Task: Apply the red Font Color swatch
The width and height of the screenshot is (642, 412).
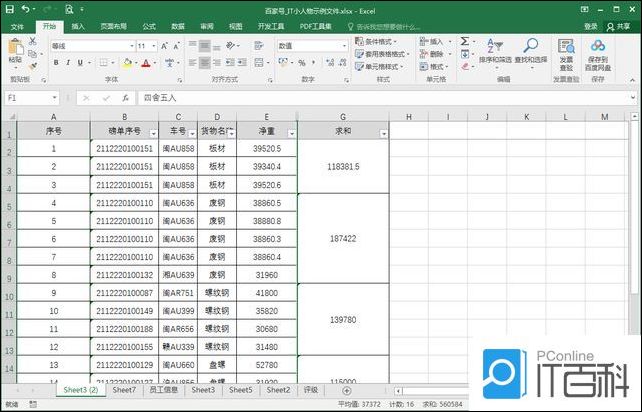Action: (x=146, y=63)
